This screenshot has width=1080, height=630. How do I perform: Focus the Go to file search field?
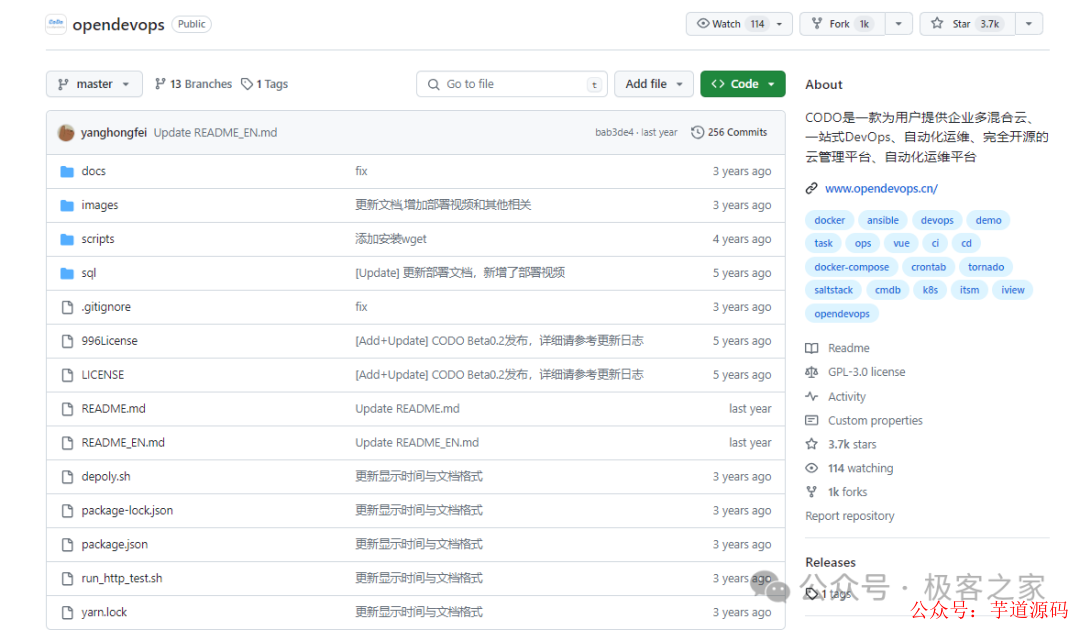tap(512, 84)
